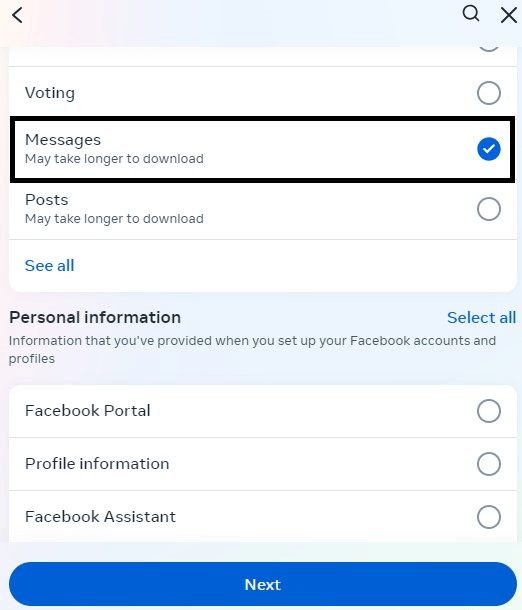
Task: Click the Posts row text
Action: [x=47, y=200]
